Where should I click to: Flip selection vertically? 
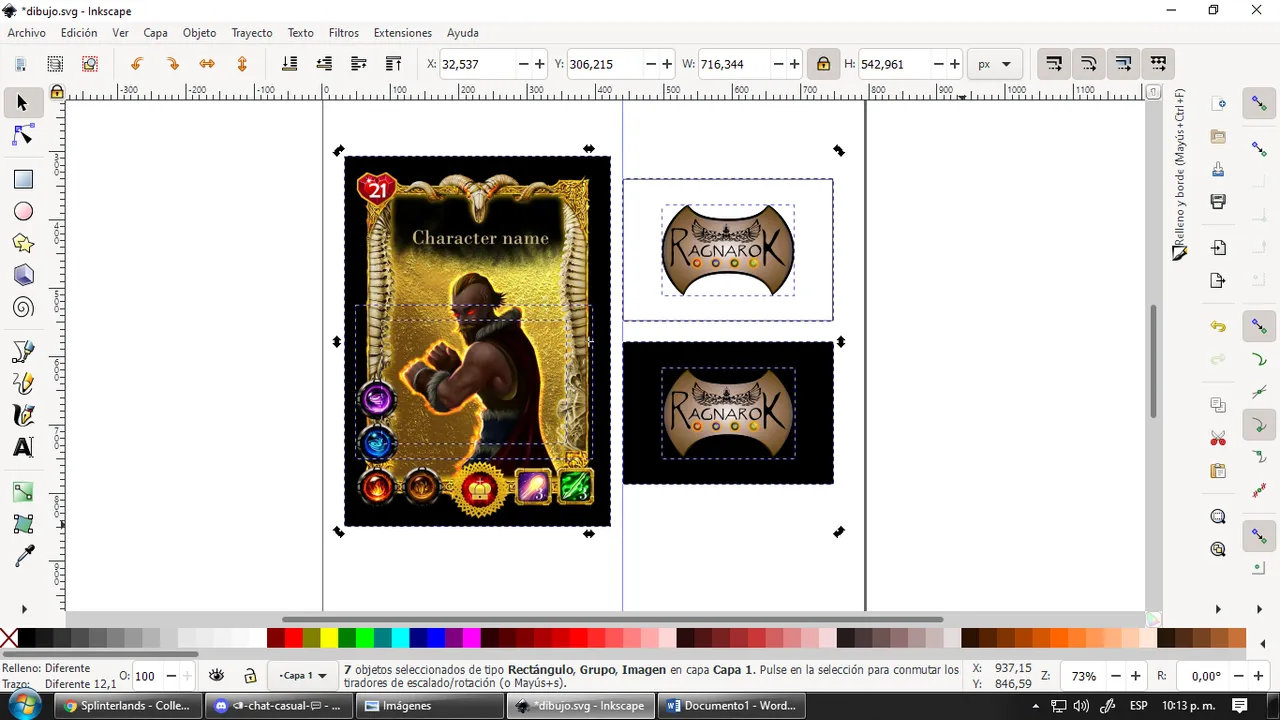241,64
